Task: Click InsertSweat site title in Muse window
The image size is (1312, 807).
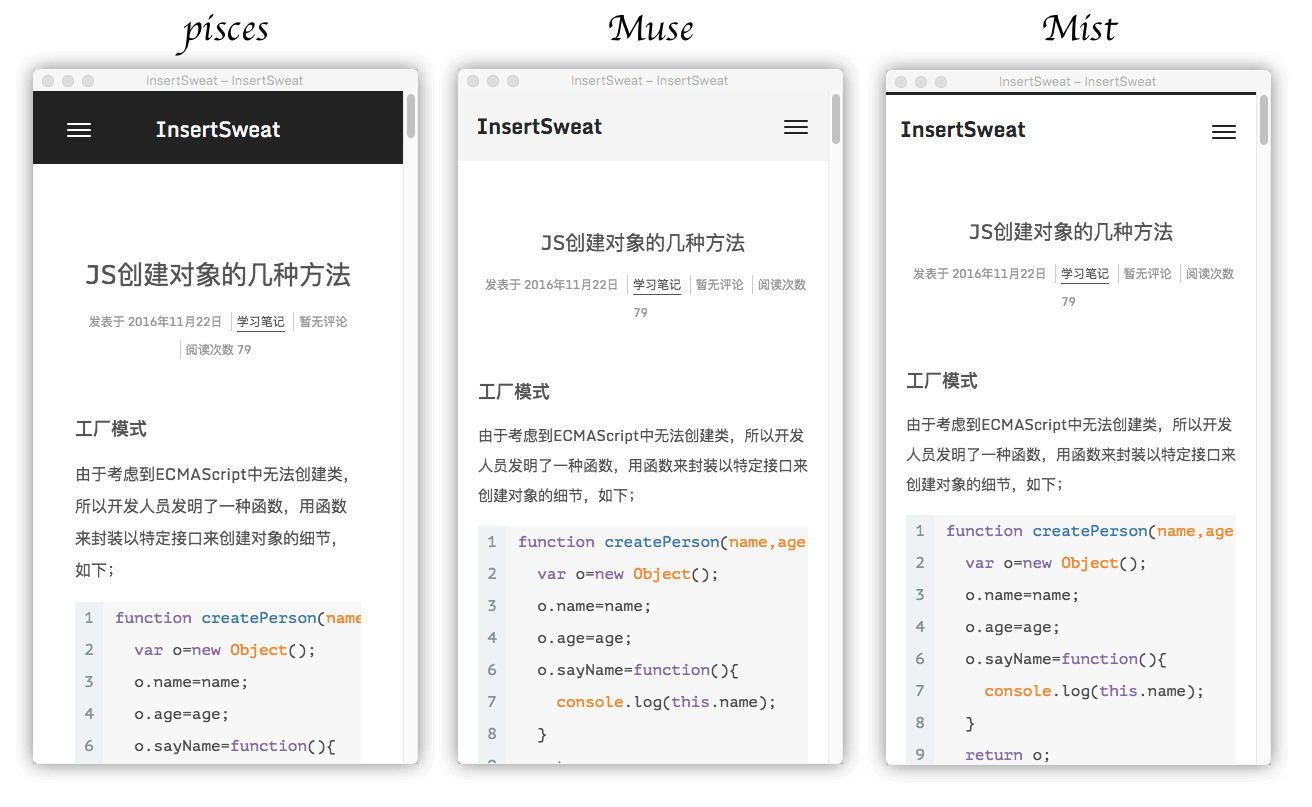Action: click(x=540, y=127)
